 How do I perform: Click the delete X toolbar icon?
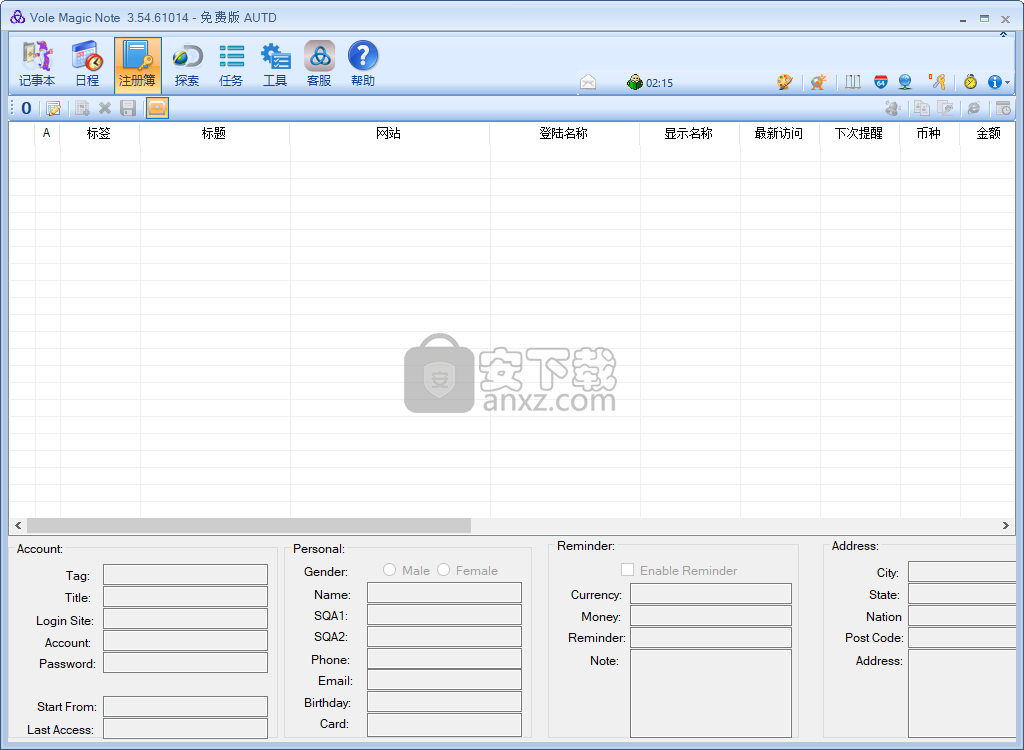(x=104, y=108)
